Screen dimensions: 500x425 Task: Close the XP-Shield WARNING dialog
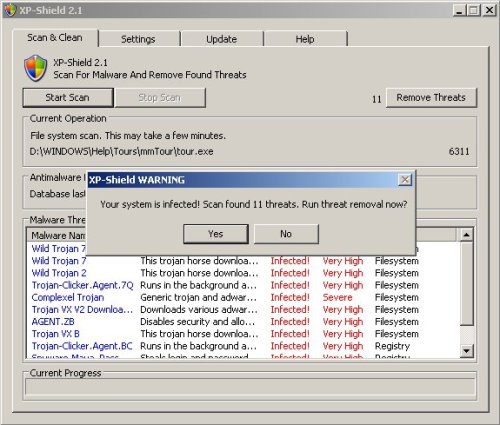point(405,180)
